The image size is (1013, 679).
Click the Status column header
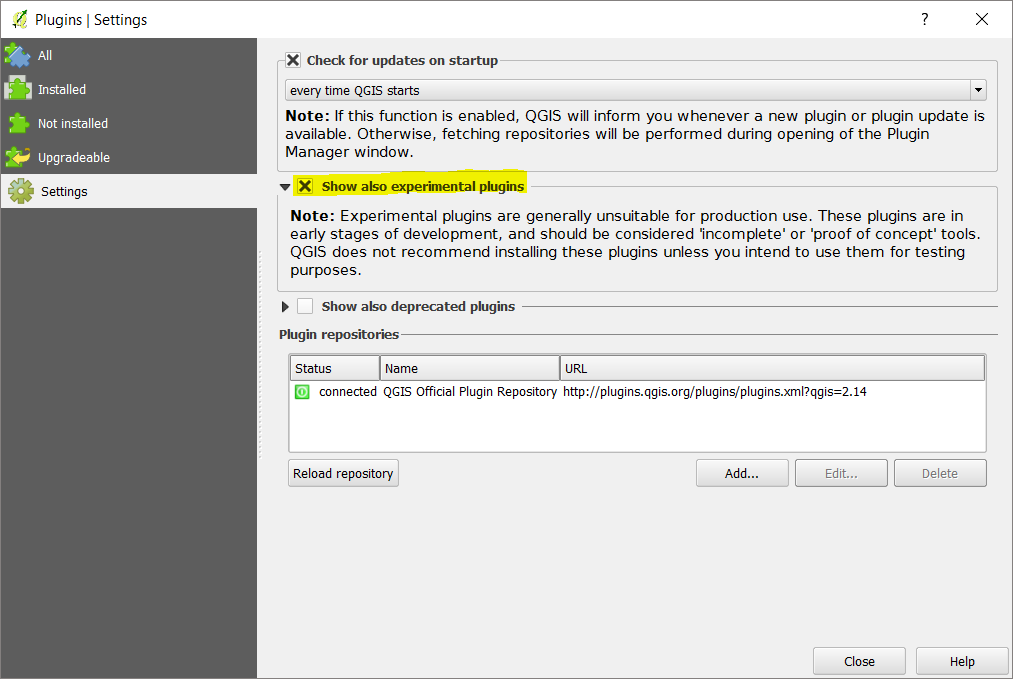334,368
